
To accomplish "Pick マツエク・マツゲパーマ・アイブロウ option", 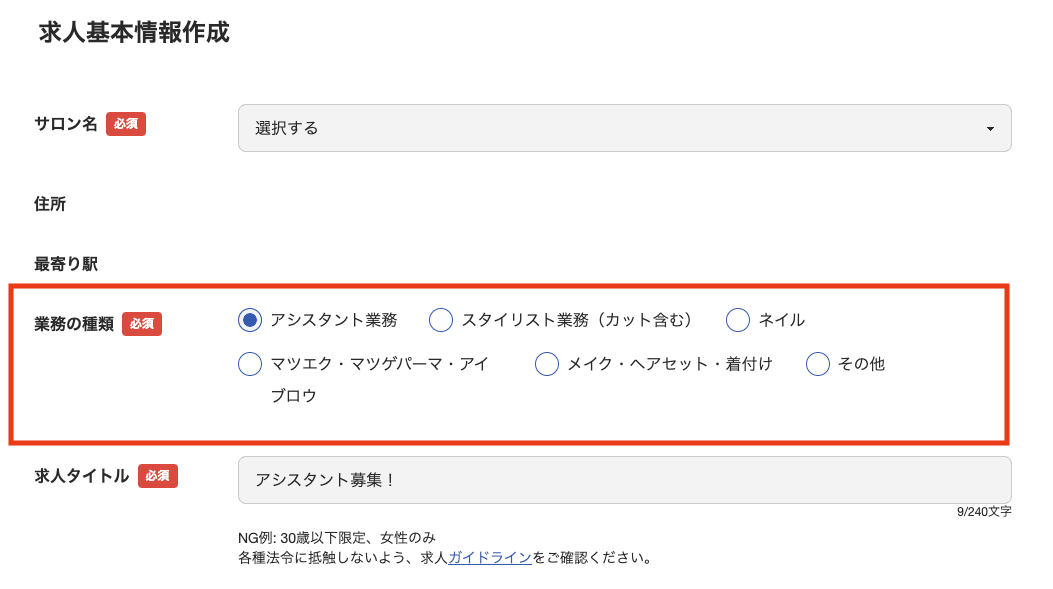I will click(x=249, y=364).
